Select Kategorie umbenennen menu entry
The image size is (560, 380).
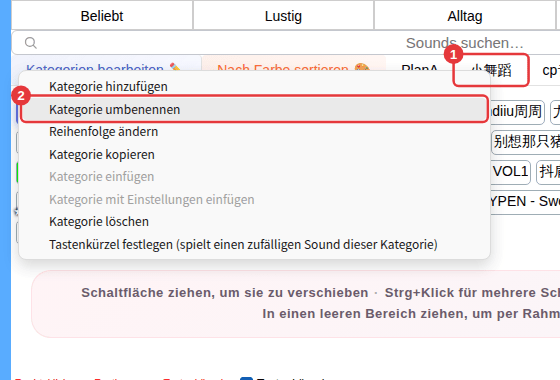tap(254, 109)
